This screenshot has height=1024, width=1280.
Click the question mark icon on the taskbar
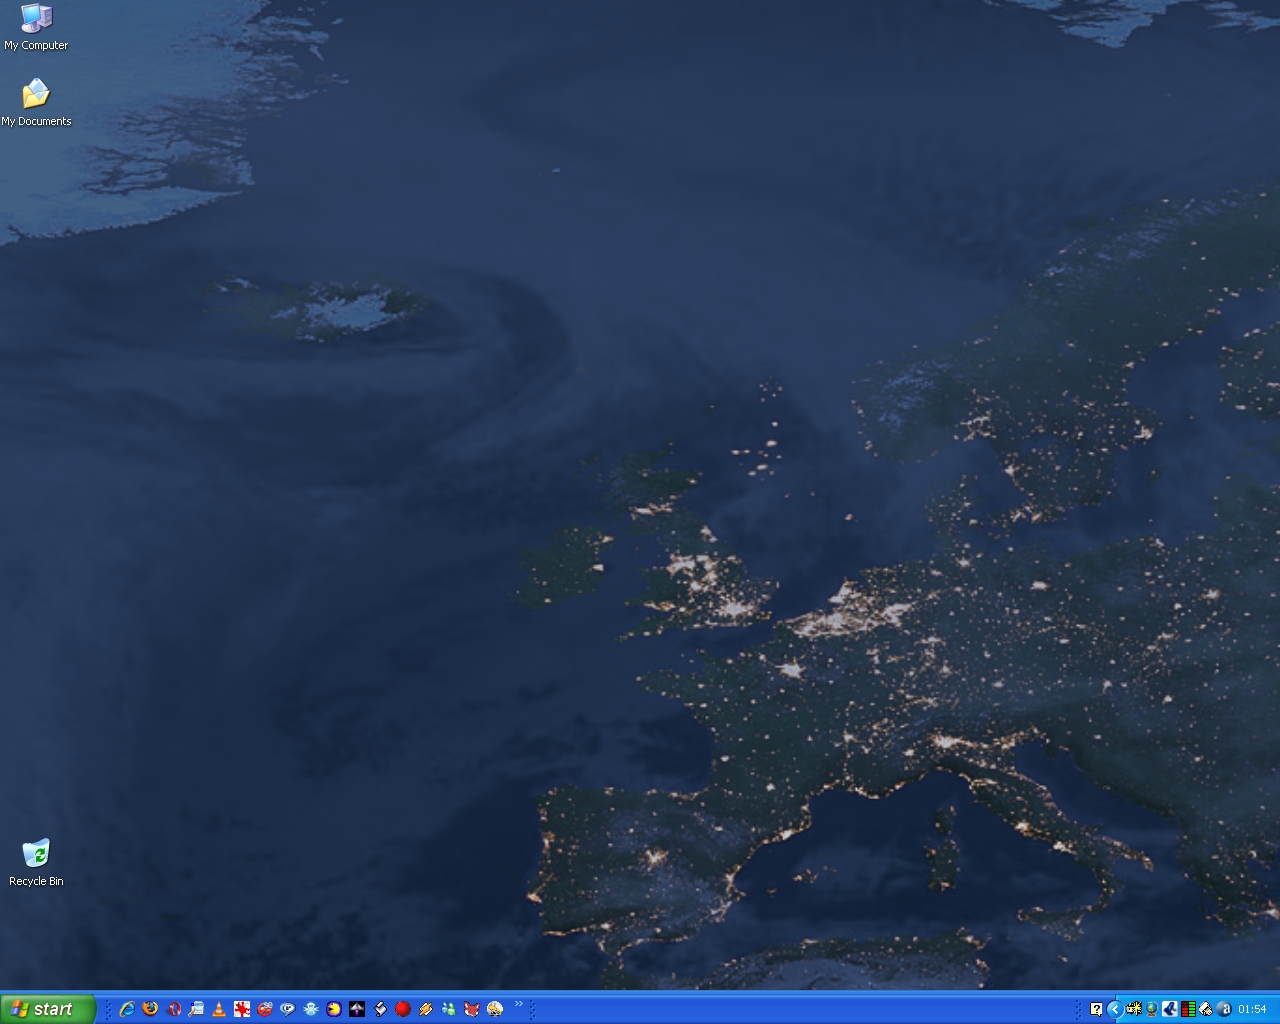pos(1096,1009)
